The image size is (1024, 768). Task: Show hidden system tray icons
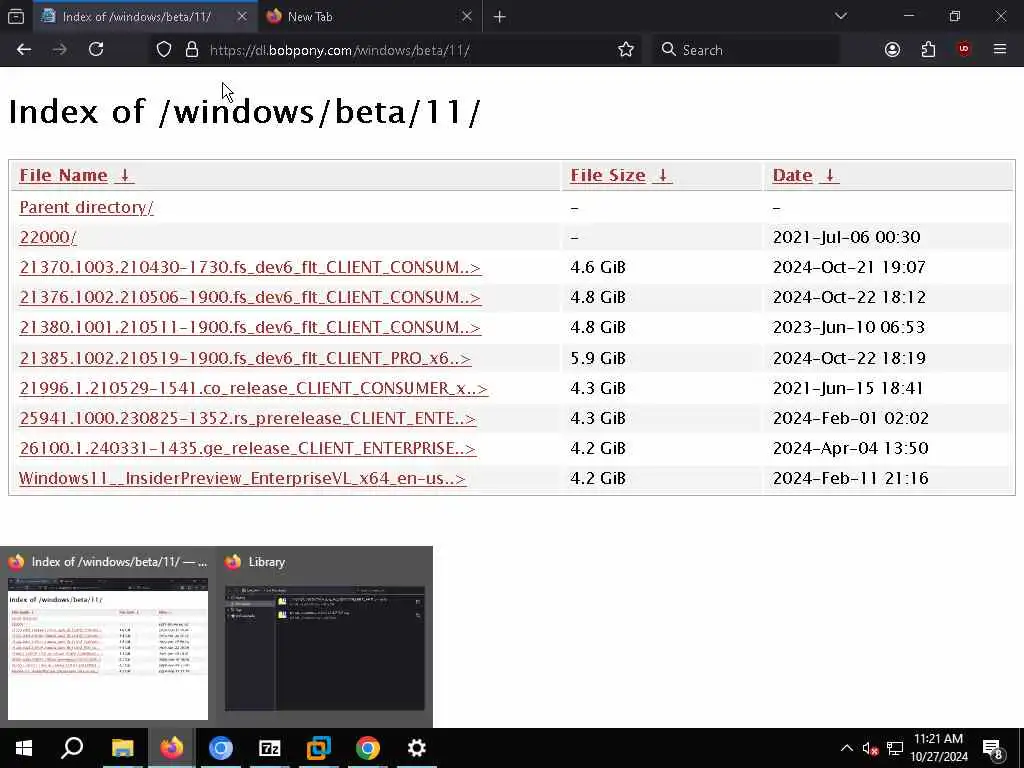(846, 748)
